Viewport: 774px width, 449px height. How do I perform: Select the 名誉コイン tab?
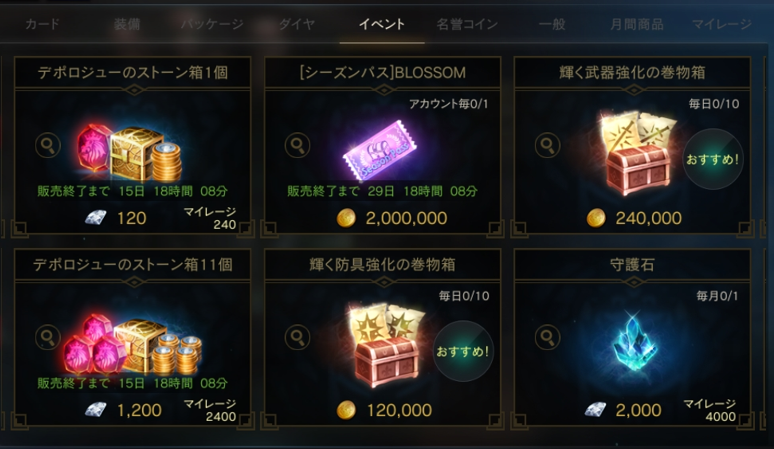point(467,24)
